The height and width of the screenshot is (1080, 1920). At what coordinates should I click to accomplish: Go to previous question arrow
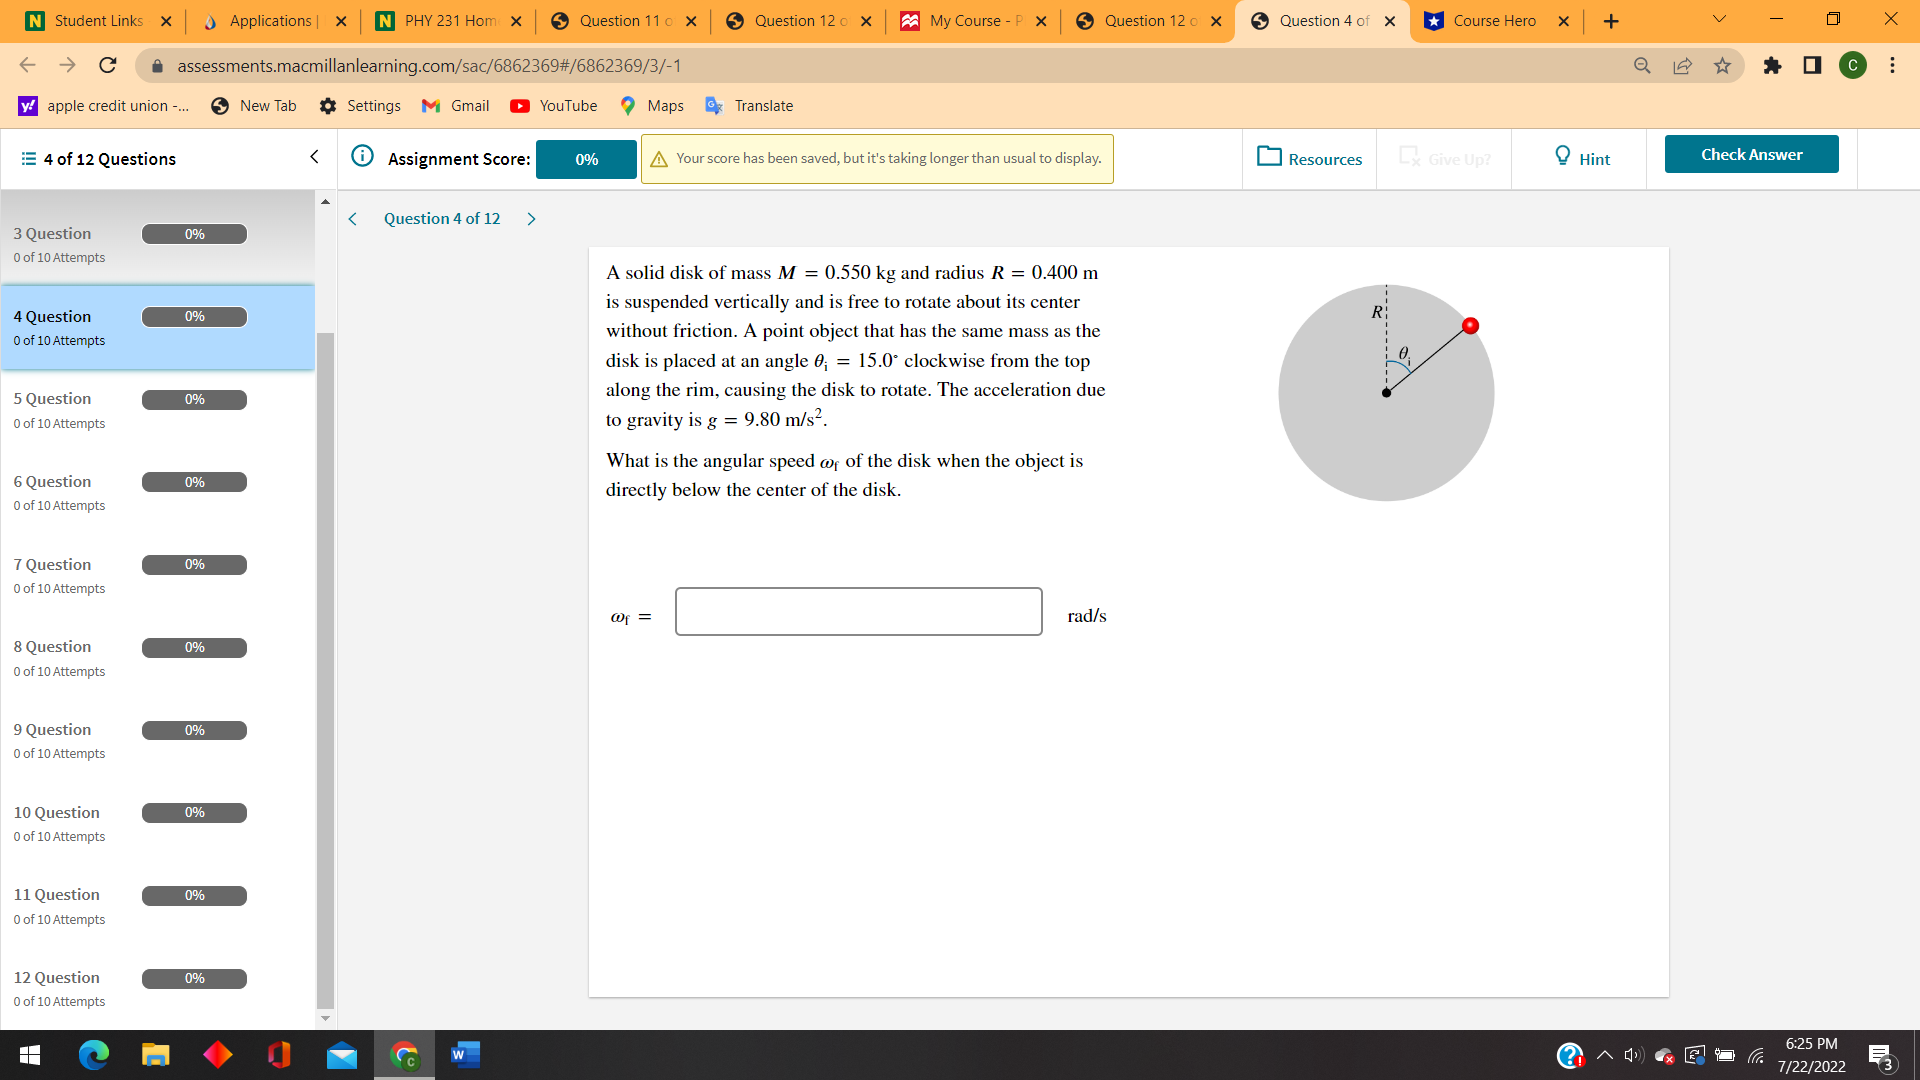tap(353, 219)
